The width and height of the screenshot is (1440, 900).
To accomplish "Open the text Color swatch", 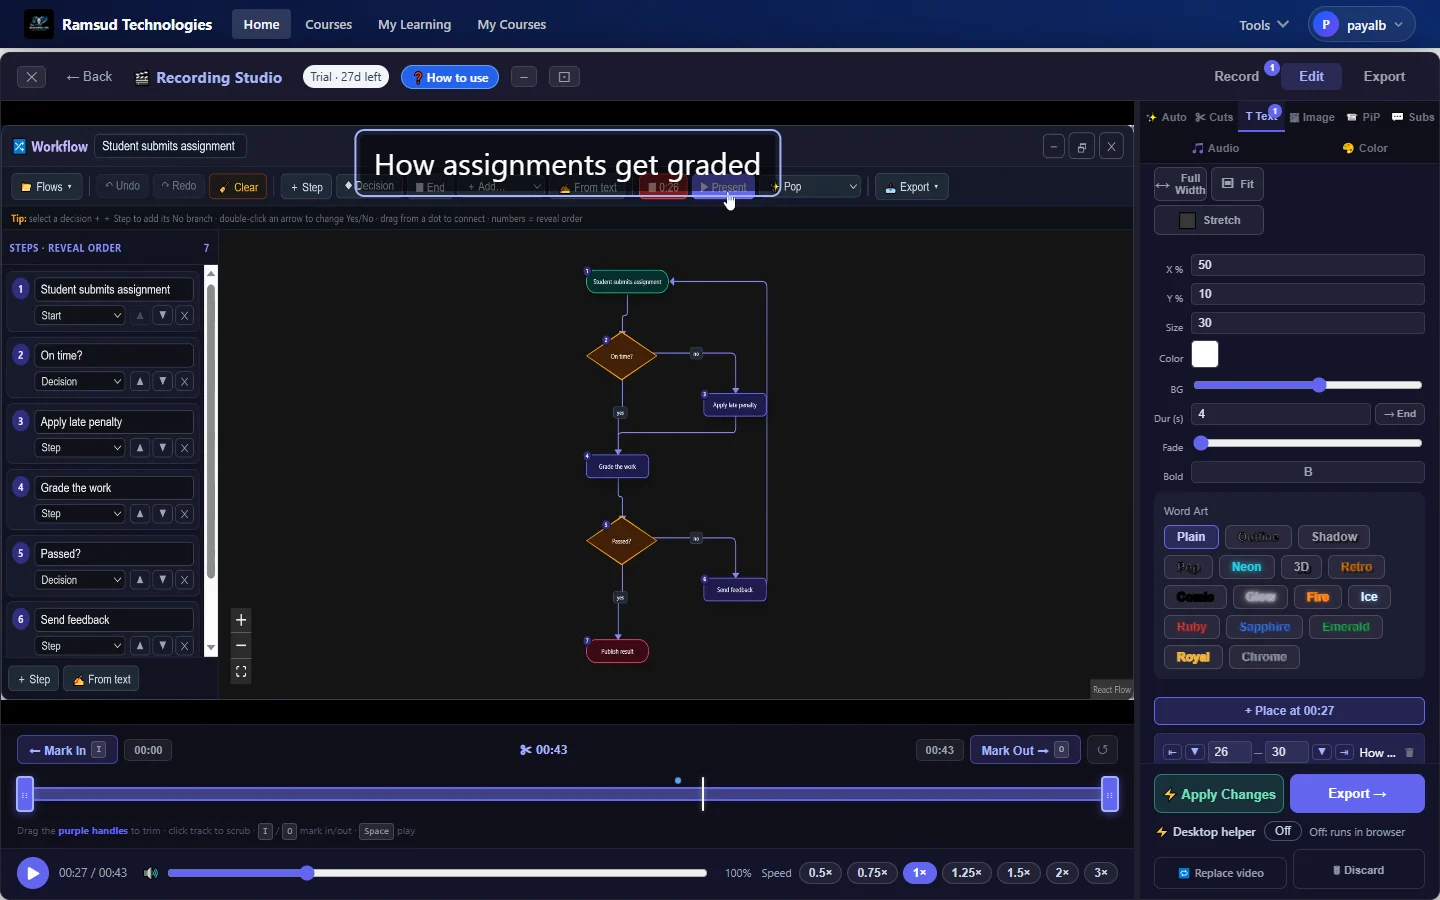I will (1205, 355).
